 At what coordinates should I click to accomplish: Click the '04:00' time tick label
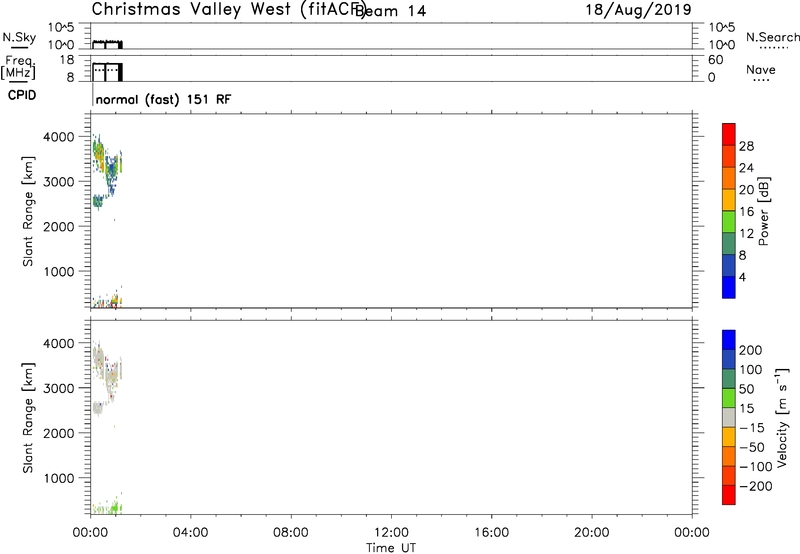[x=190, y=533]
